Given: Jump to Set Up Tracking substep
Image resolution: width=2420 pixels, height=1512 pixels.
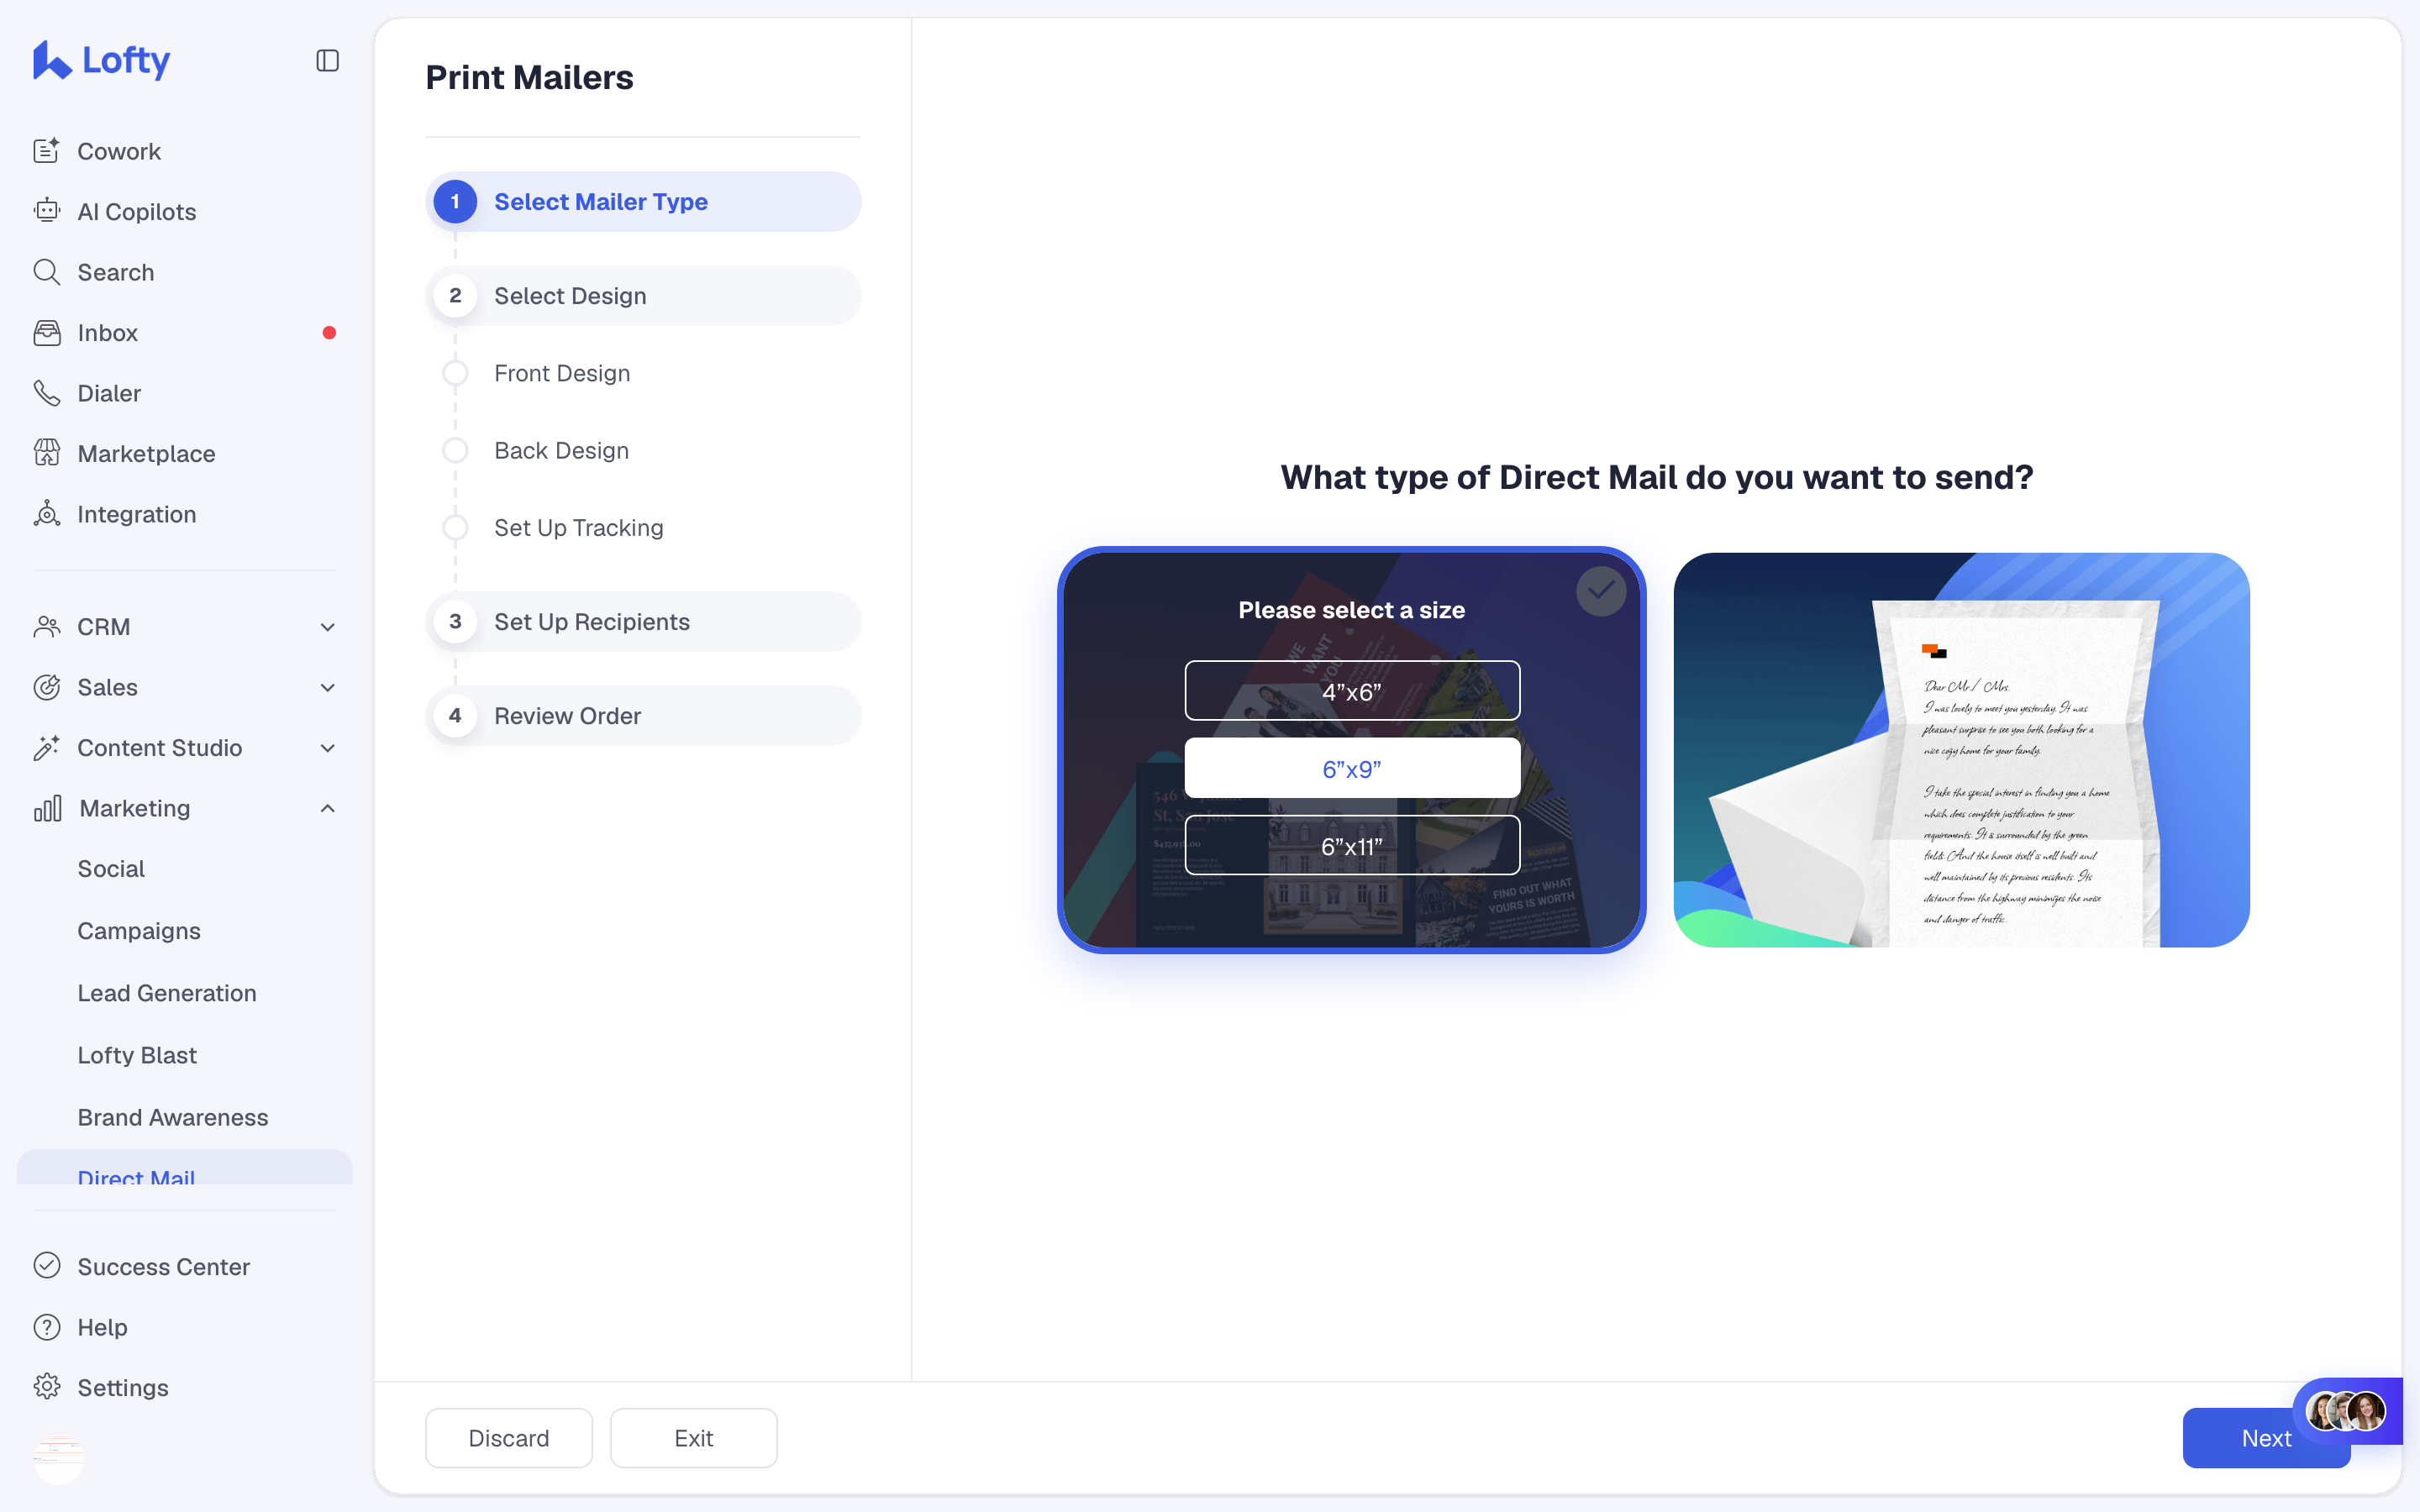Looking at the screenshot, I should click(578, 528).
